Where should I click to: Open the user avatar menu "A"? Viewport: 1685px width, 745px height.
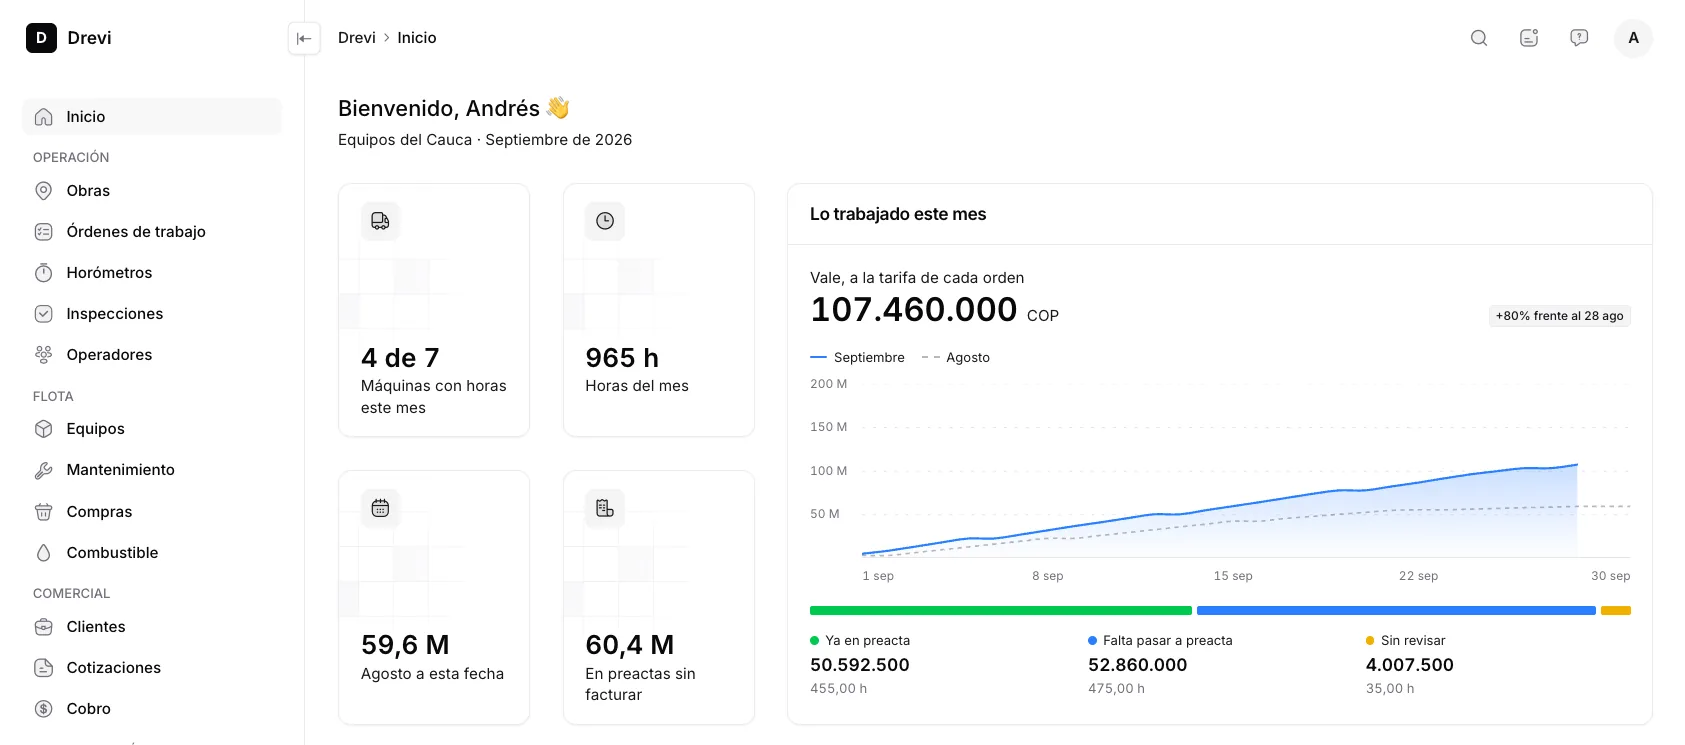point(1633,38)
